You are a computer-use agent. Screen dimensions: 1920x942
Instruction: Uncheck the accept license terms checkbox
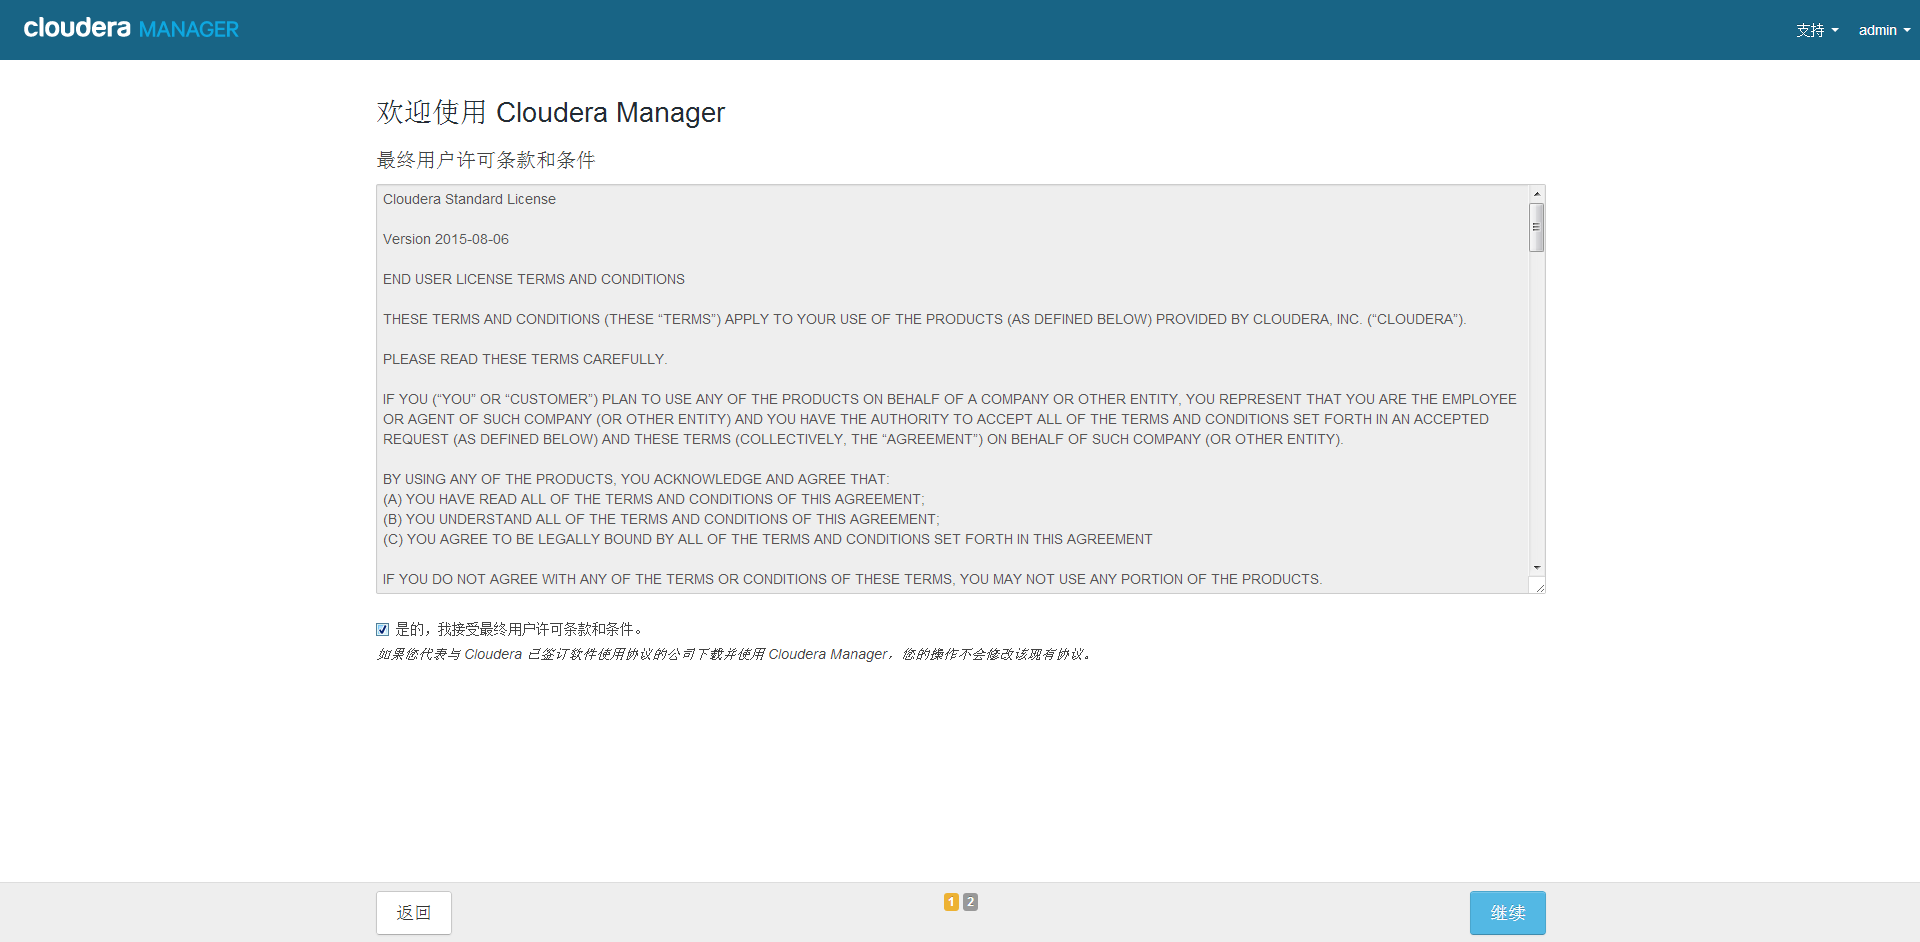coord(382,629)
